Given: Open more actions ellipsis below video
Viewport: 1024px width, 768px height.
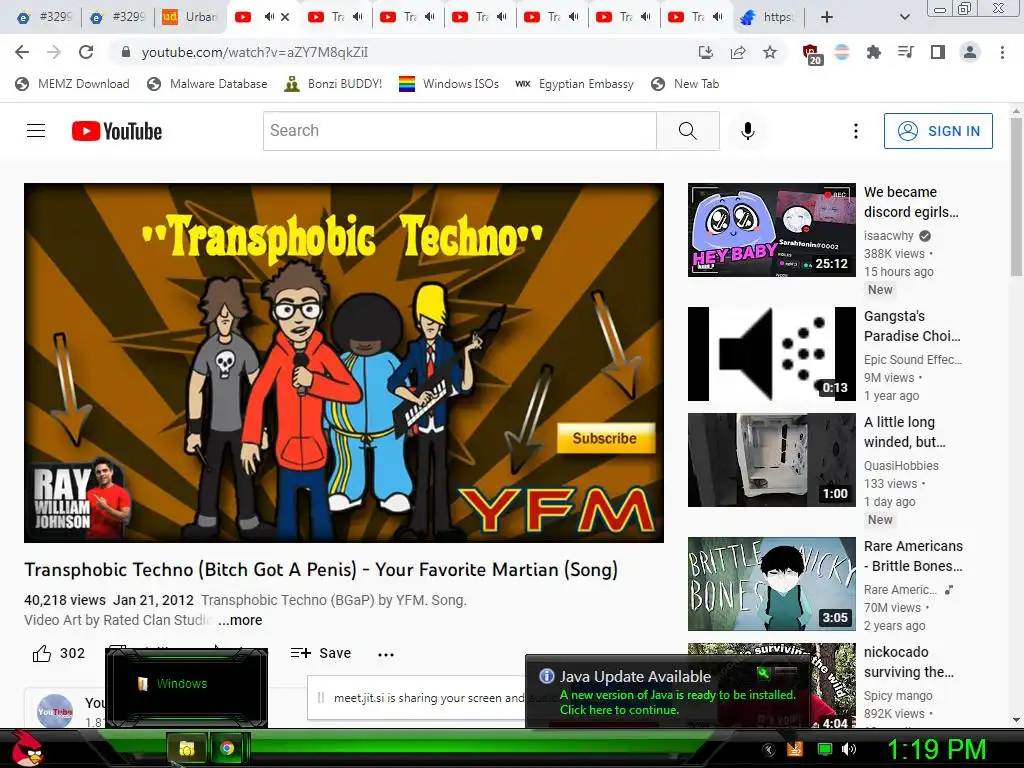Looking at the screenshot, I should (x=386, y=654).
